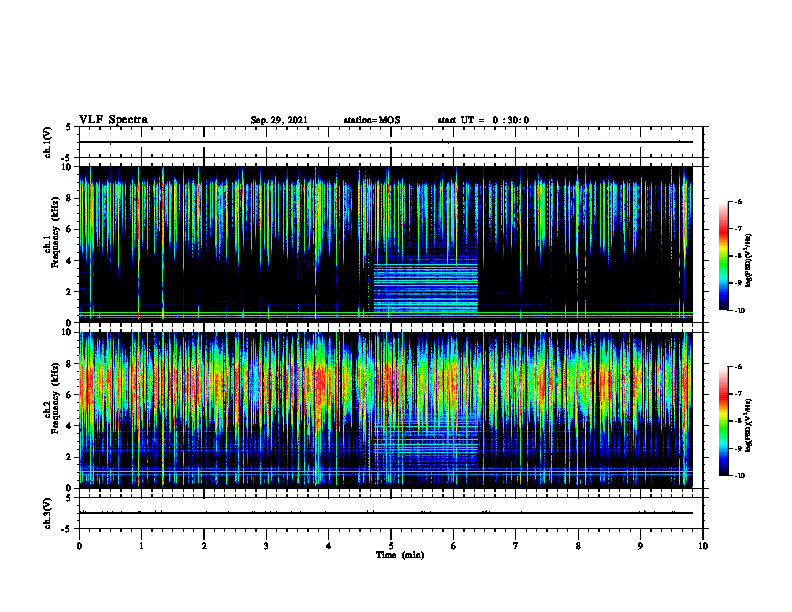Screen dimensions: 792x612
Task: Select the date text "Sep. 29, 2021"
Action: 279,120
